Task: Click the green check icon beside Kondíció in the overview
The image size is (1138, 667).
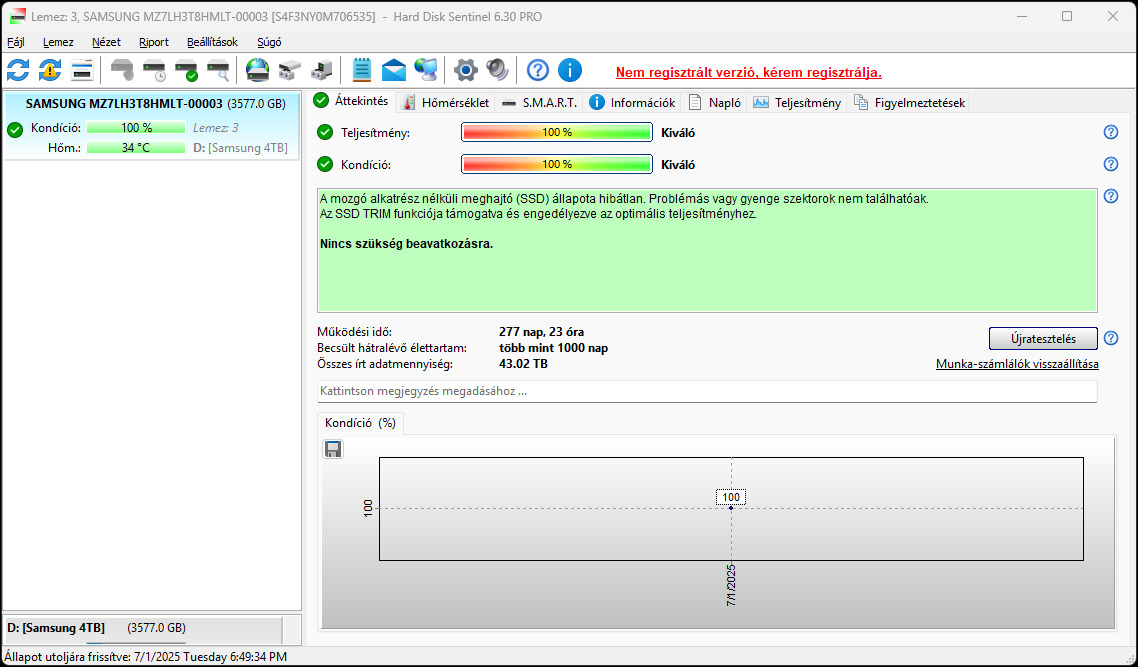Action: click(325, 165)
